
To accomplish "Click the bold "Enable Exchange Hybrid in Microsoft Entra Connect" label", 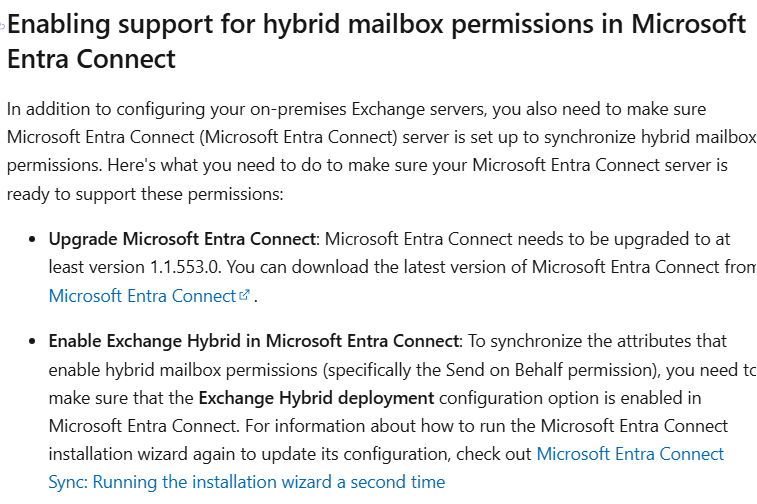I will [253, 341].
